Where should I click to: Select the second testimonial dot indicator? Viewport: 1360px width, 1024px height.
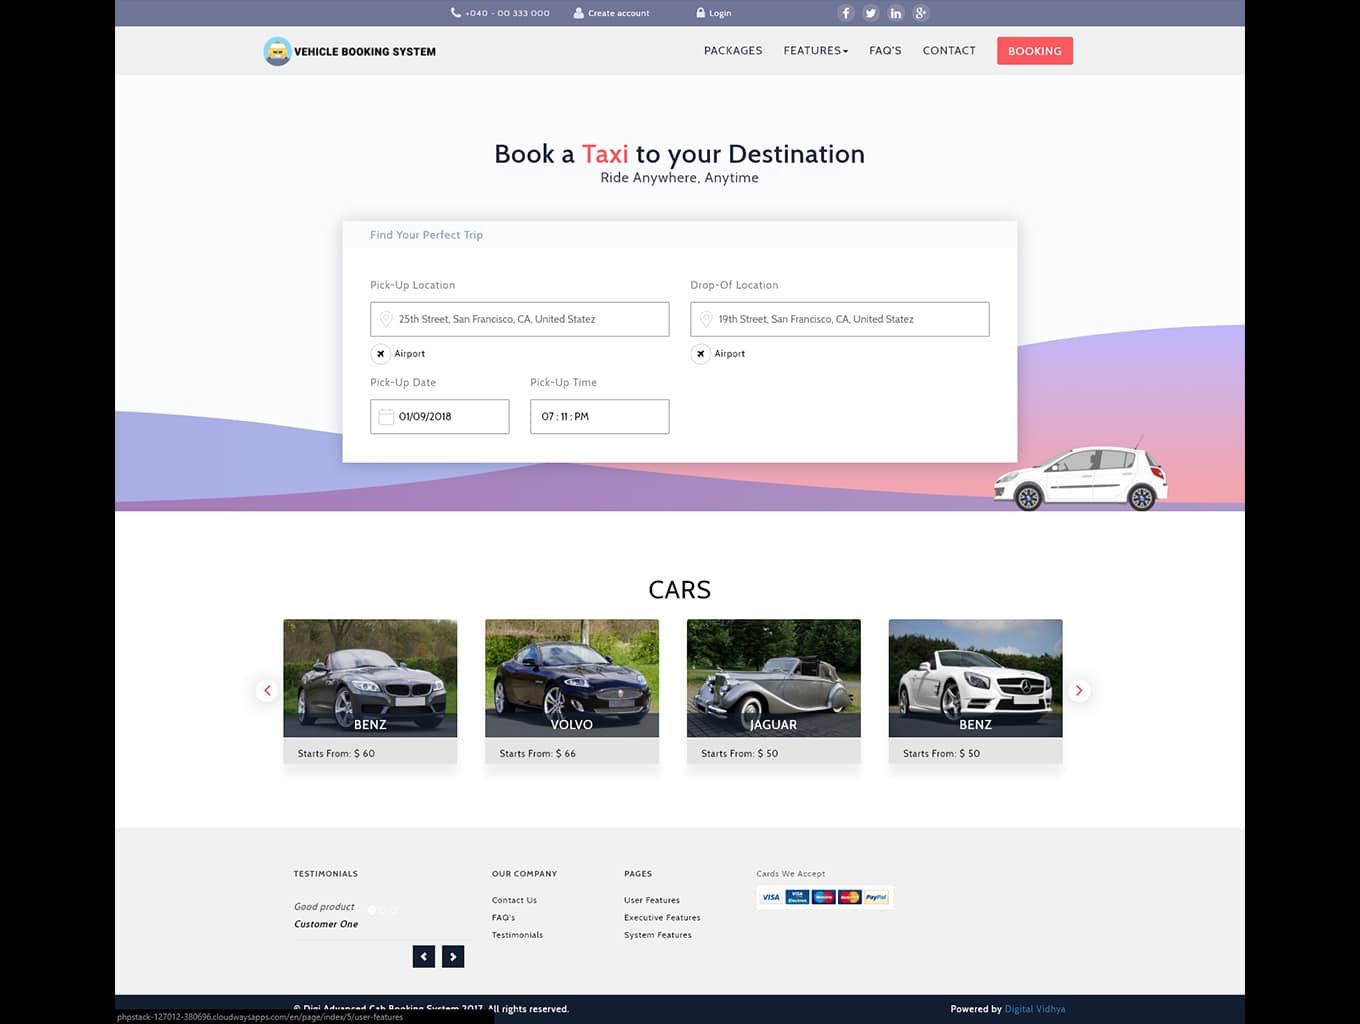[x=381, y=910]
